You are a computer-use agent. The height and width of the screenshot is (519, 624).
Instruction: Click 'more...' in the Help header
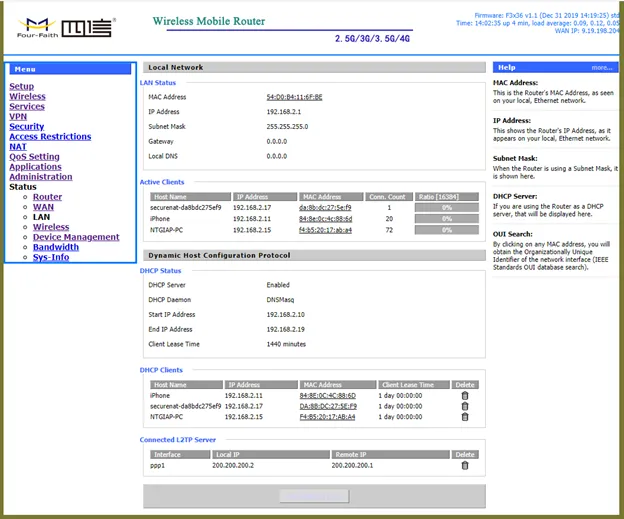(601, 68)
